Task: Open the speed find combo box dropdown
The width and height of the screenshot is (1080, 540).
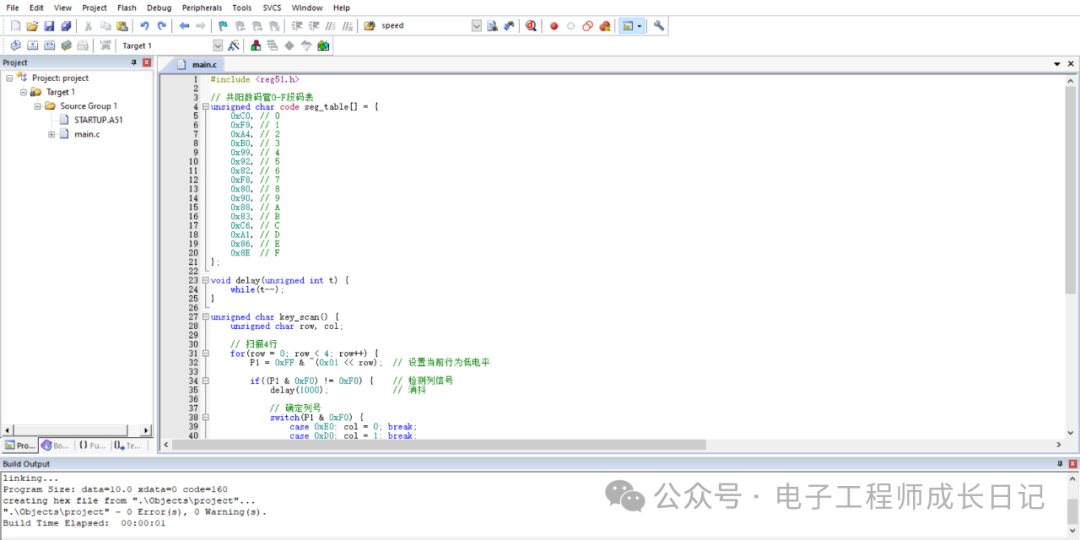Action: coord(477,25)
